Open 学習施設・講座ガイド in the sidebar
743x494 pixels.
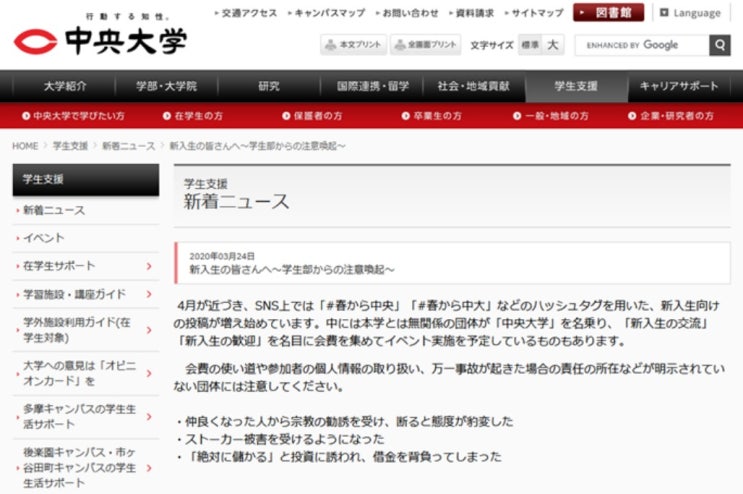point(74,294)
